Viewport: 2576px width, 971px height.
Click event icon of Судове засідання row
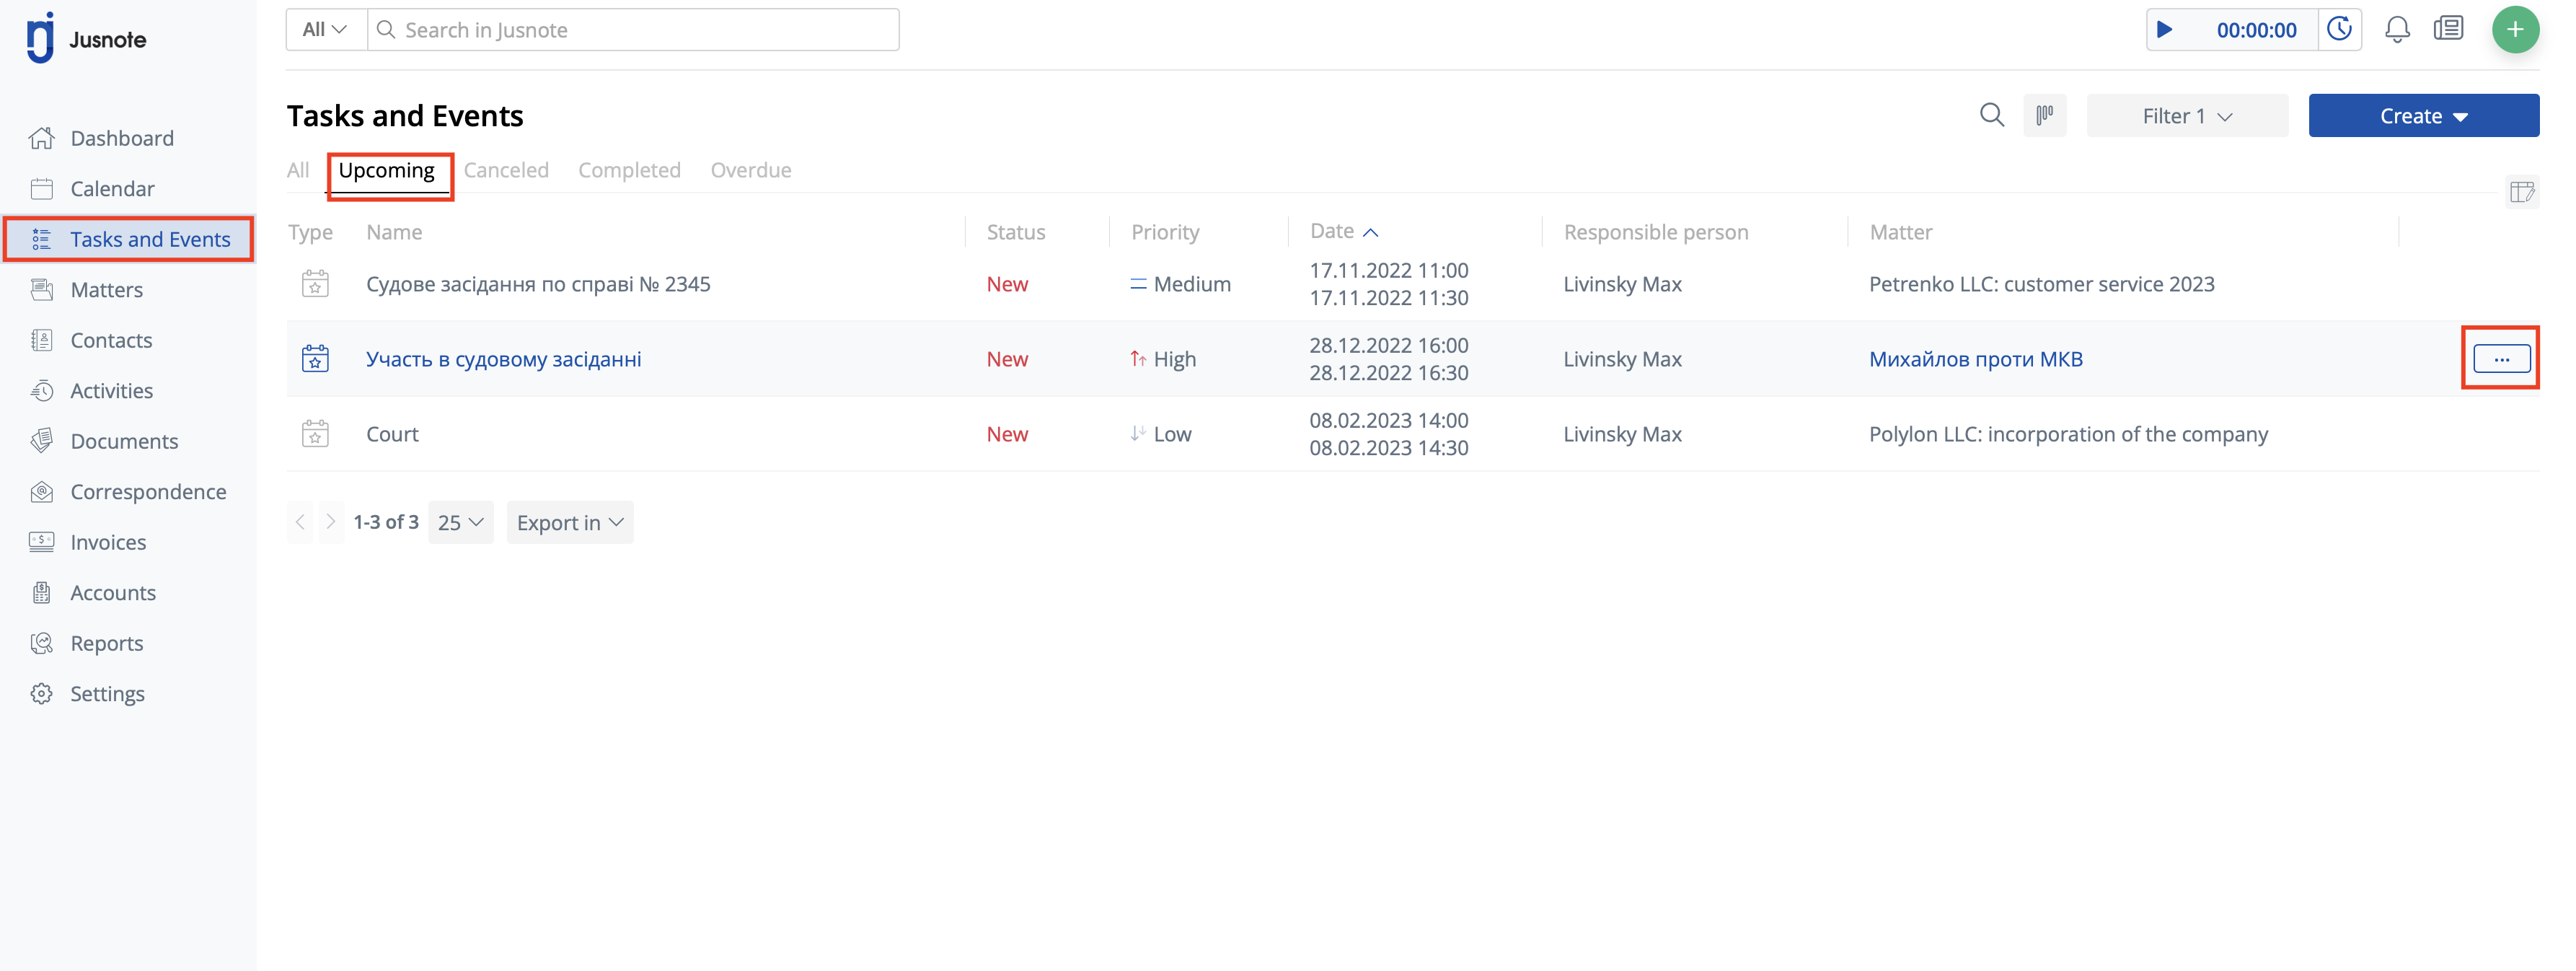pos(315,283)
